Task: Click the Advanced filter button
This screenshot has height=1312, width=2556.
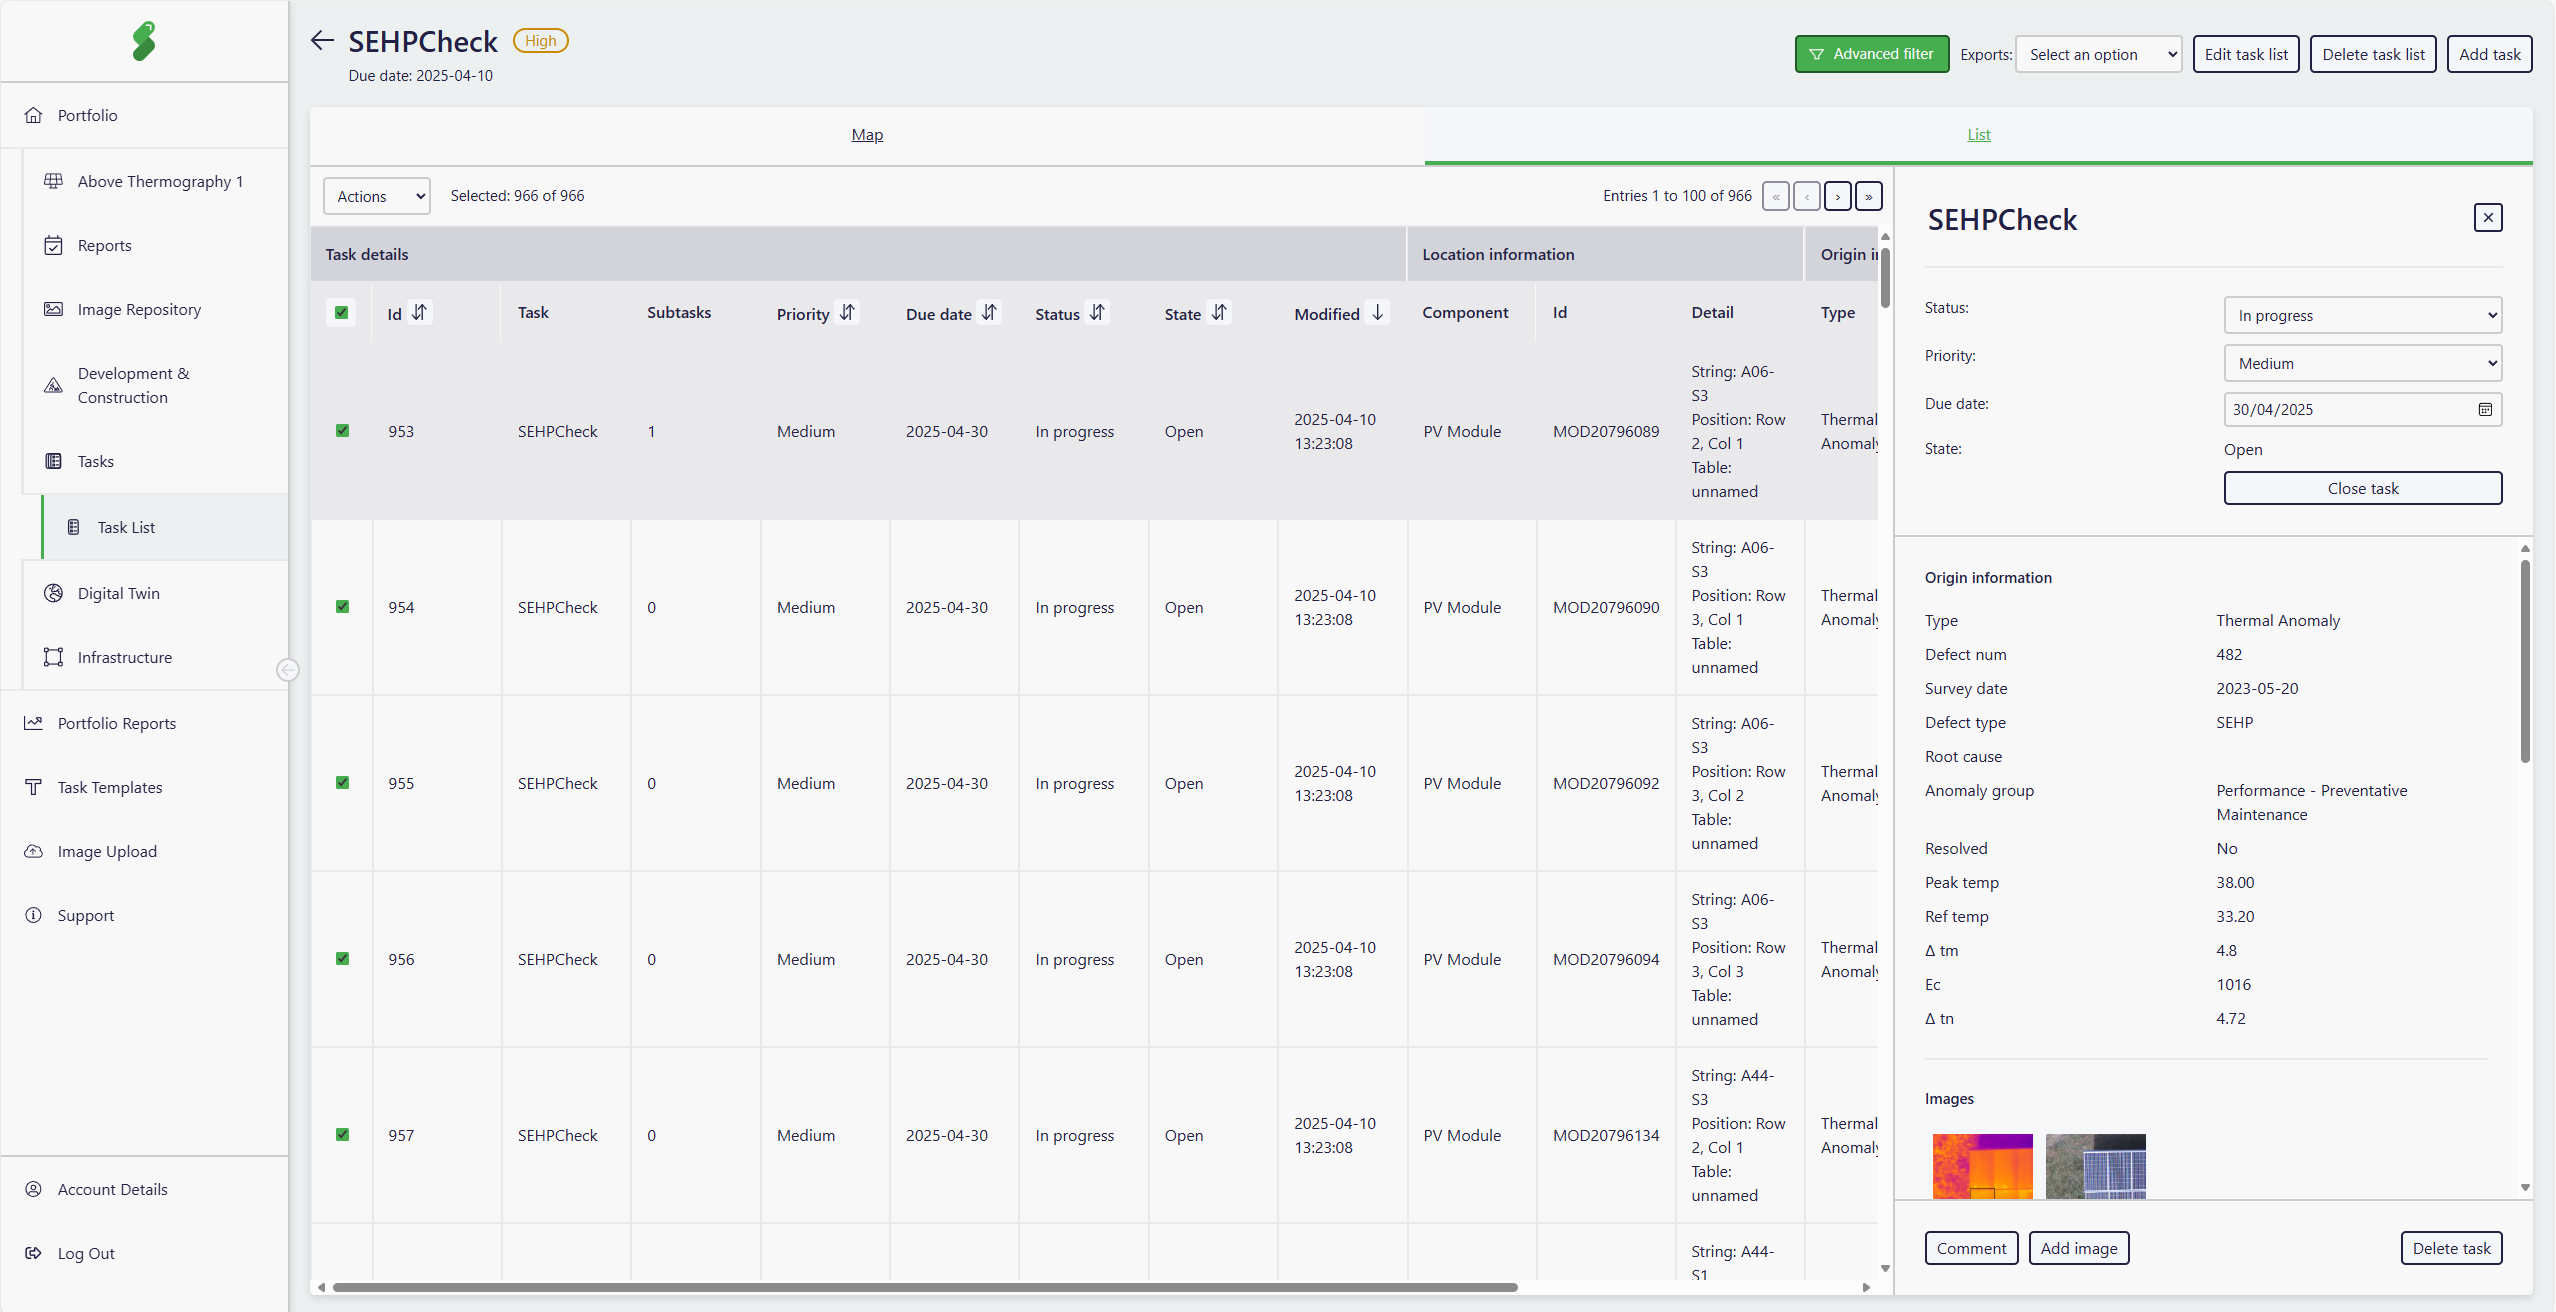Action: (x=1871, y=54)
